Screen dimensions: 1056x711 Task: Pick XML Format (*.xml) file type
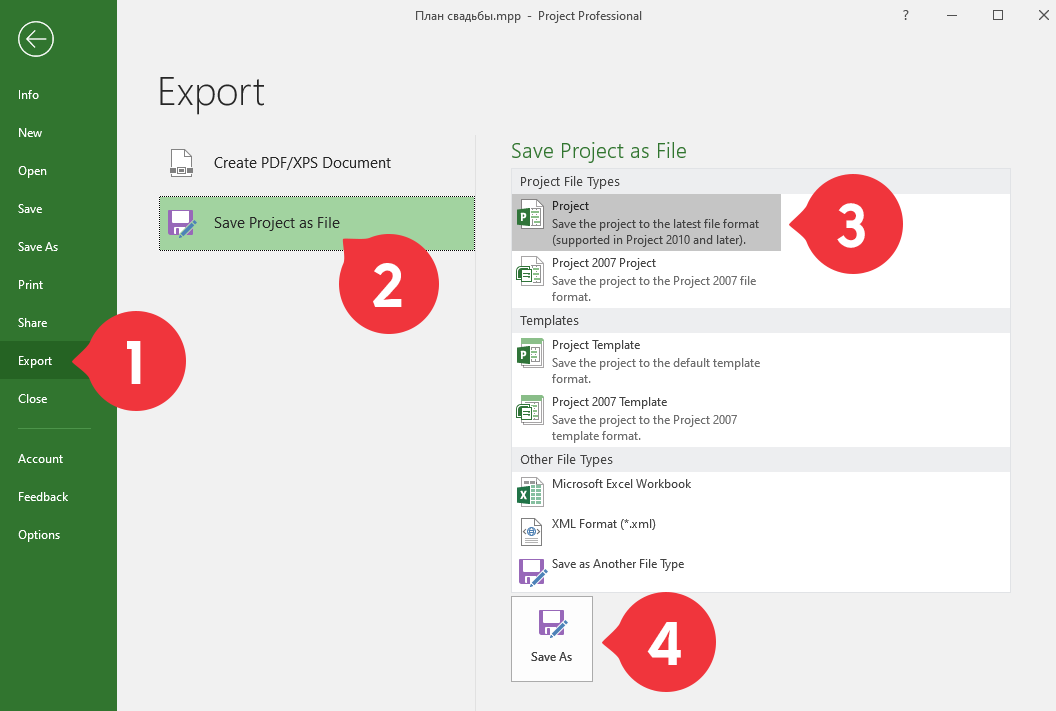(x=647, y=532)
